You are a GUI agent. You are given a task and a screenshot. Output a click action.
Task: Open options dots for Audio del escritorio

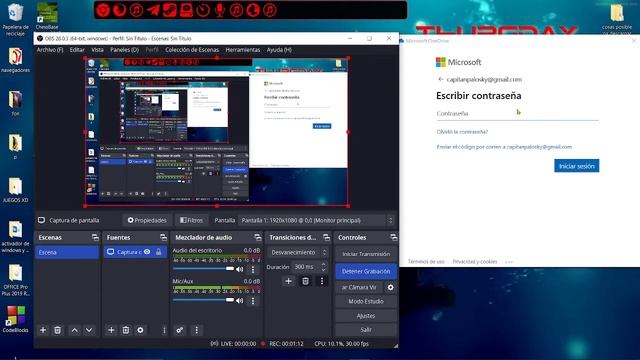point(253,269)
